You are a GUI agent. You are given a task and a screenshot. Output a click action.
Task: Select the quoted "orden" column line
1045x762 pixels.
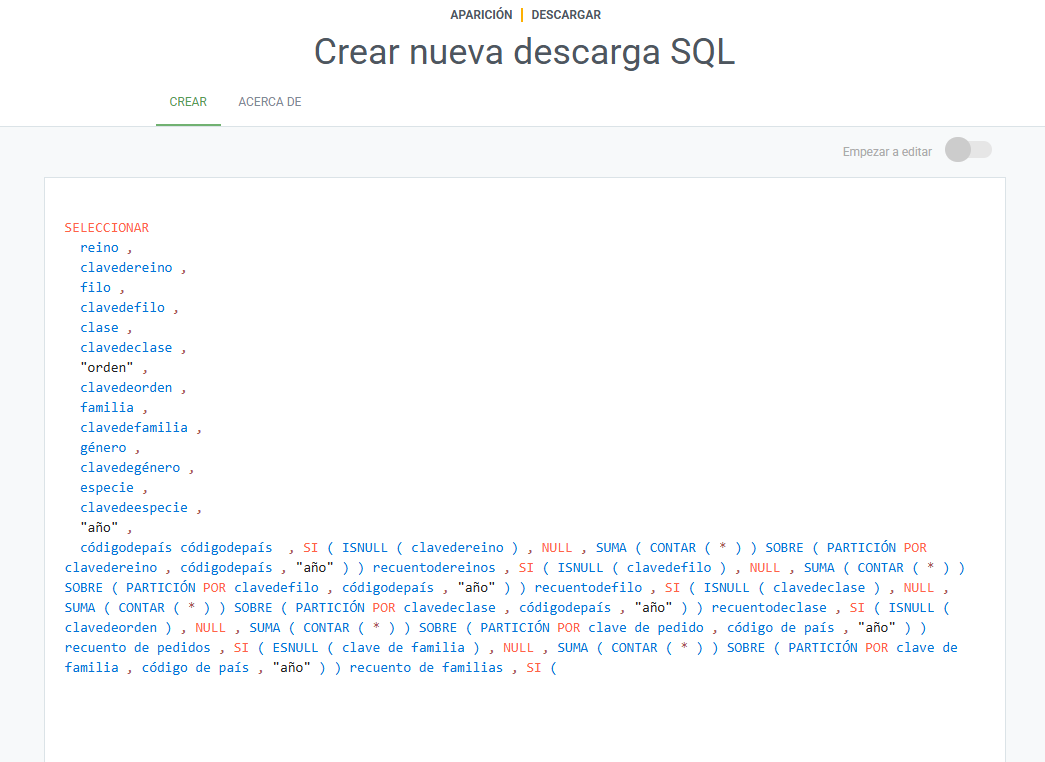[106, 368]
